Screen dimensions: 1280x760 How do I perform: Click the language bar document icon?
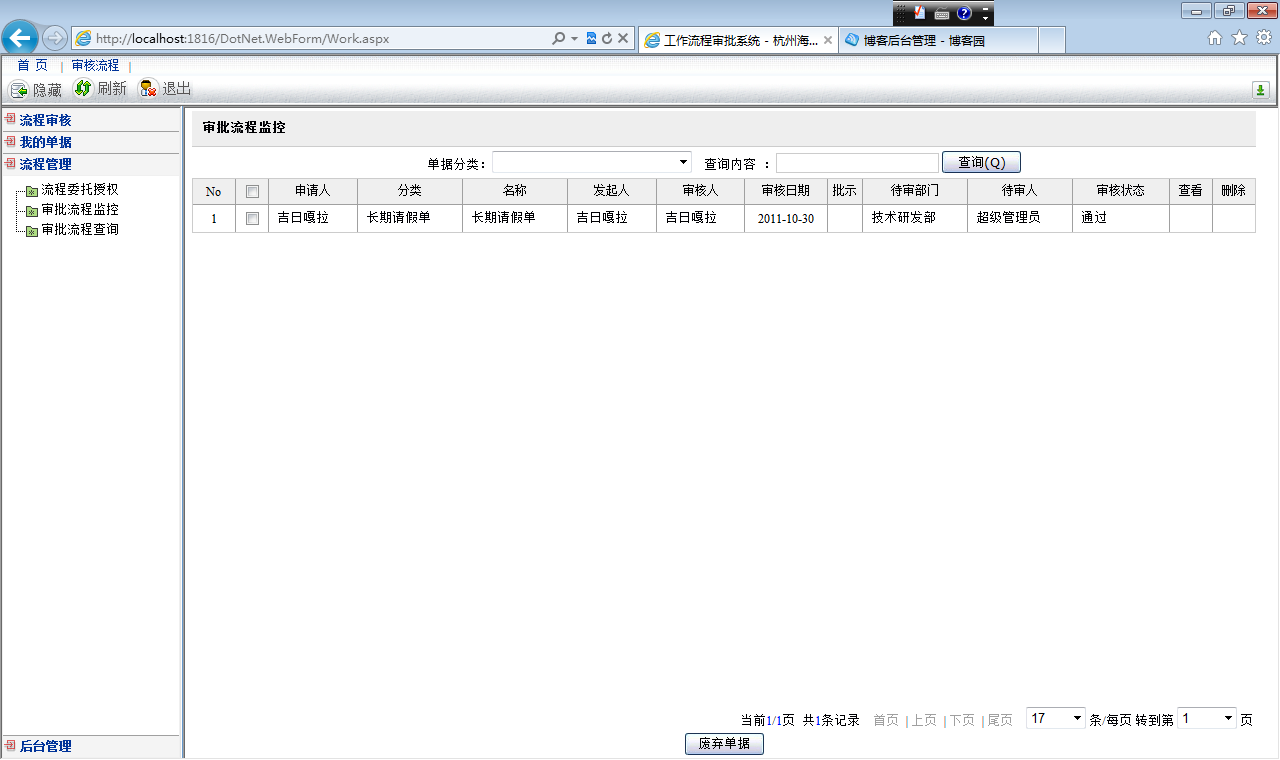pos(919,13)
